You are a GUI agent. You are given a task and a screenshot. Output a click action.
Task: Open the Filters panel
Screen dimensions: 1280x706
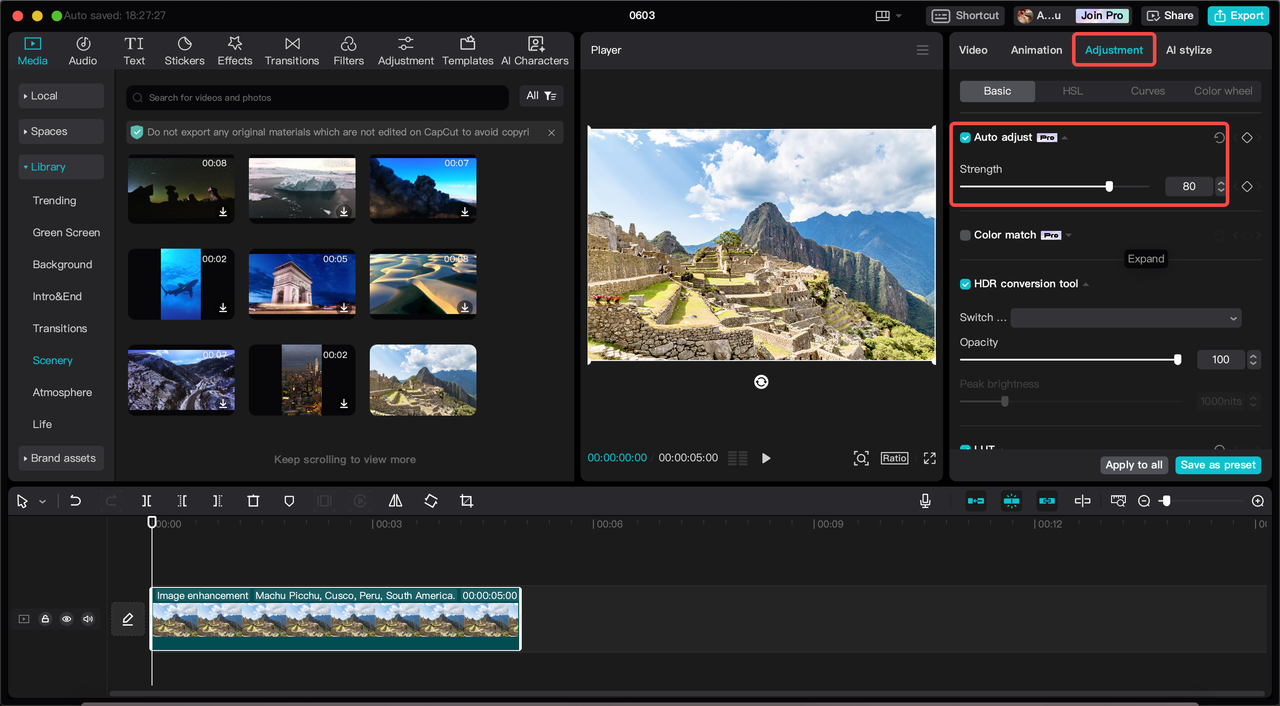pyautogui.click(x=348, y=51)
